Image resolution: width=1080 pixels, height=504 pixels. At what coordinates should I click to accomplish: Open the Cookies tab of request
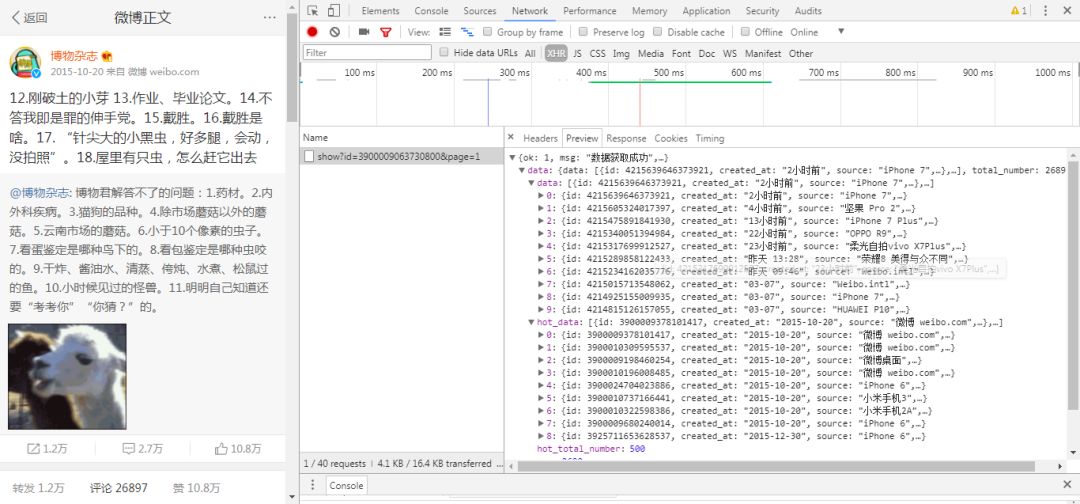pyautogui.click(x=671, y=138)
